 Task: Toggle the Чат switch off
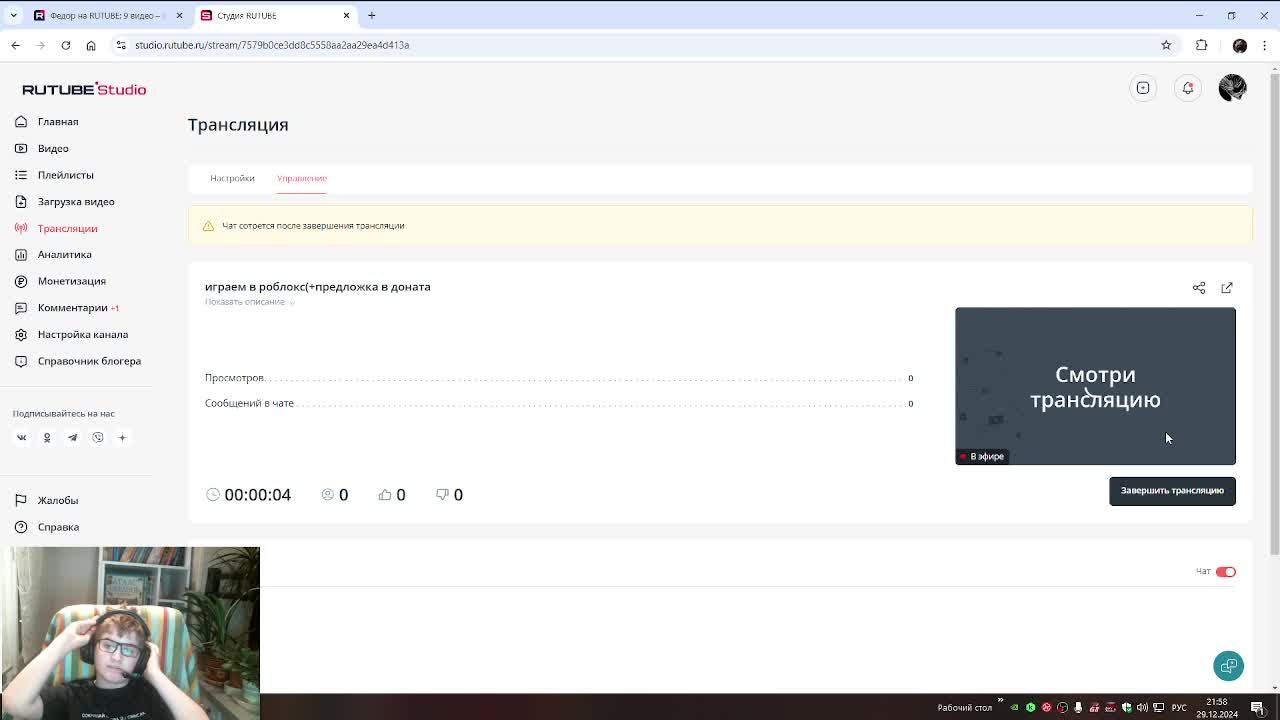(x=1226, y=572)
